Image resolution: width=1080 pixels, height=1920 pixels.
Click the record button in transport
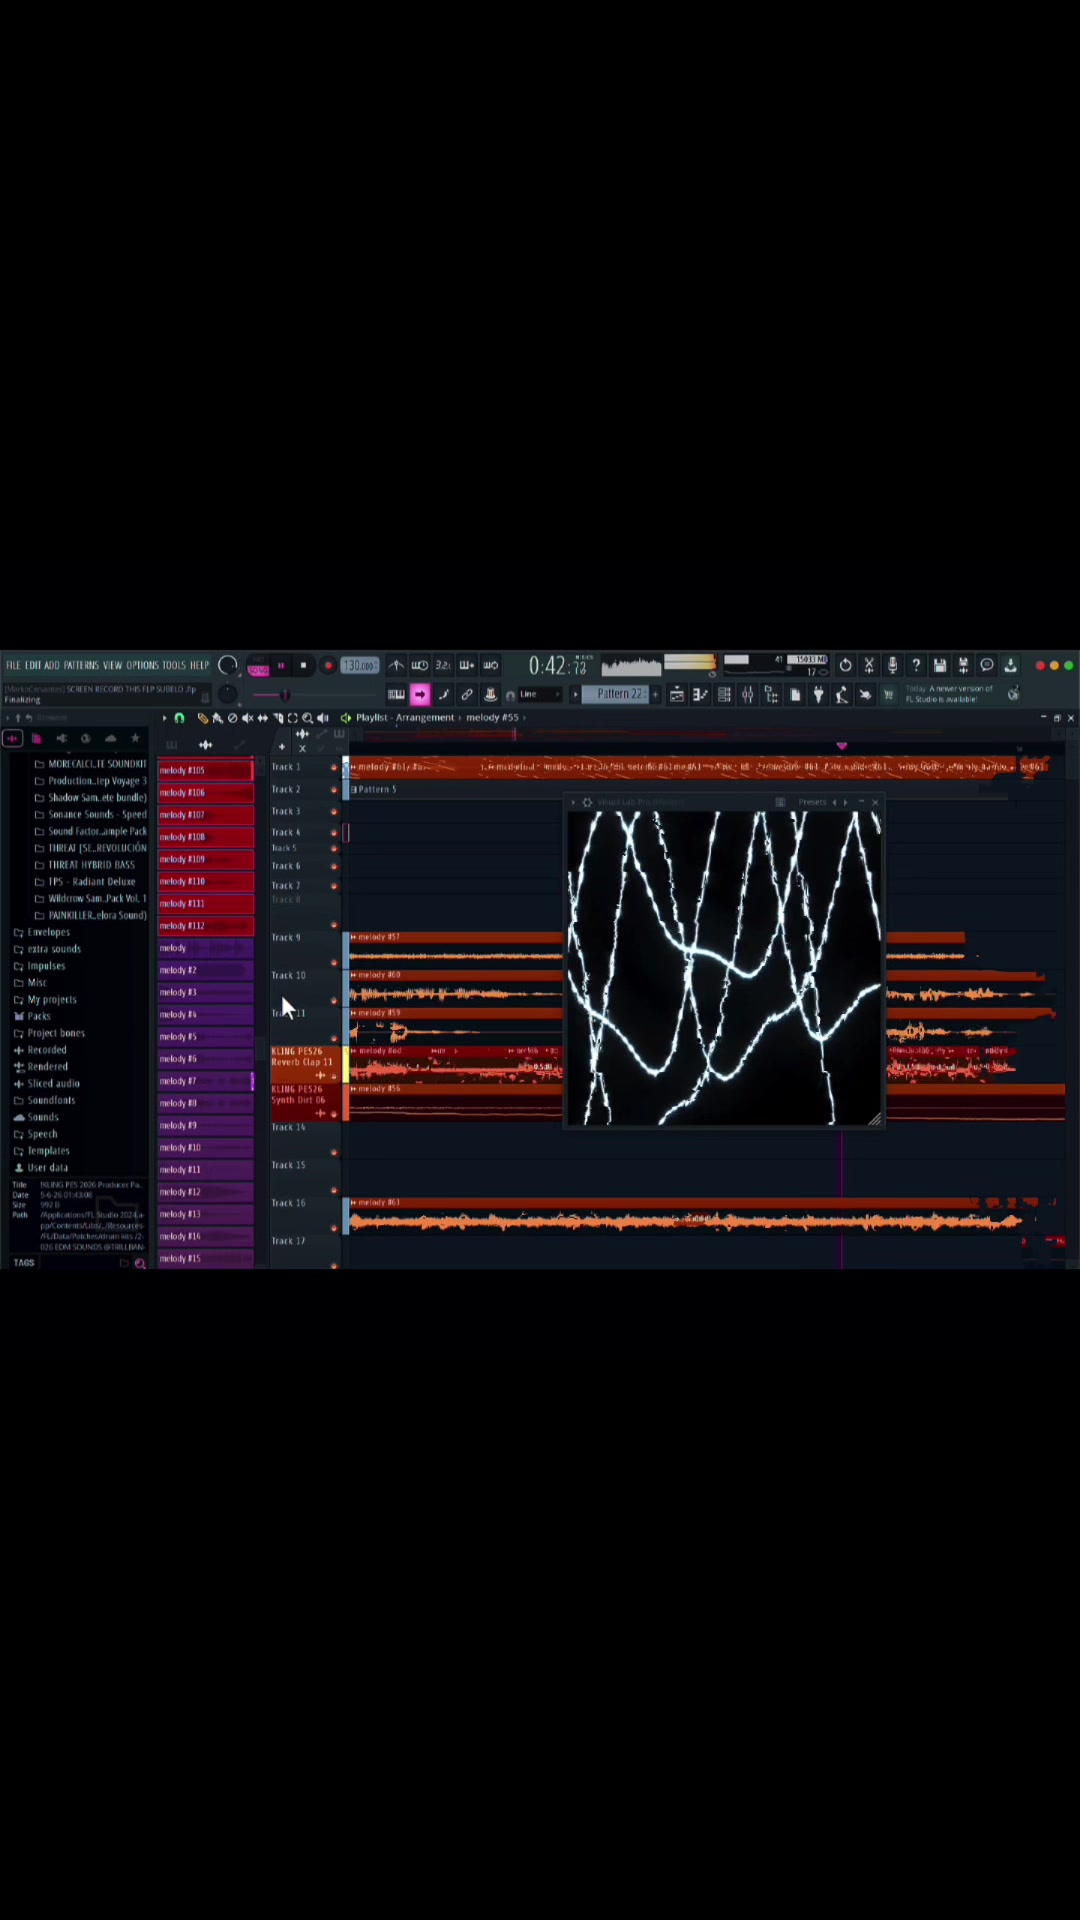click(328, 666)
